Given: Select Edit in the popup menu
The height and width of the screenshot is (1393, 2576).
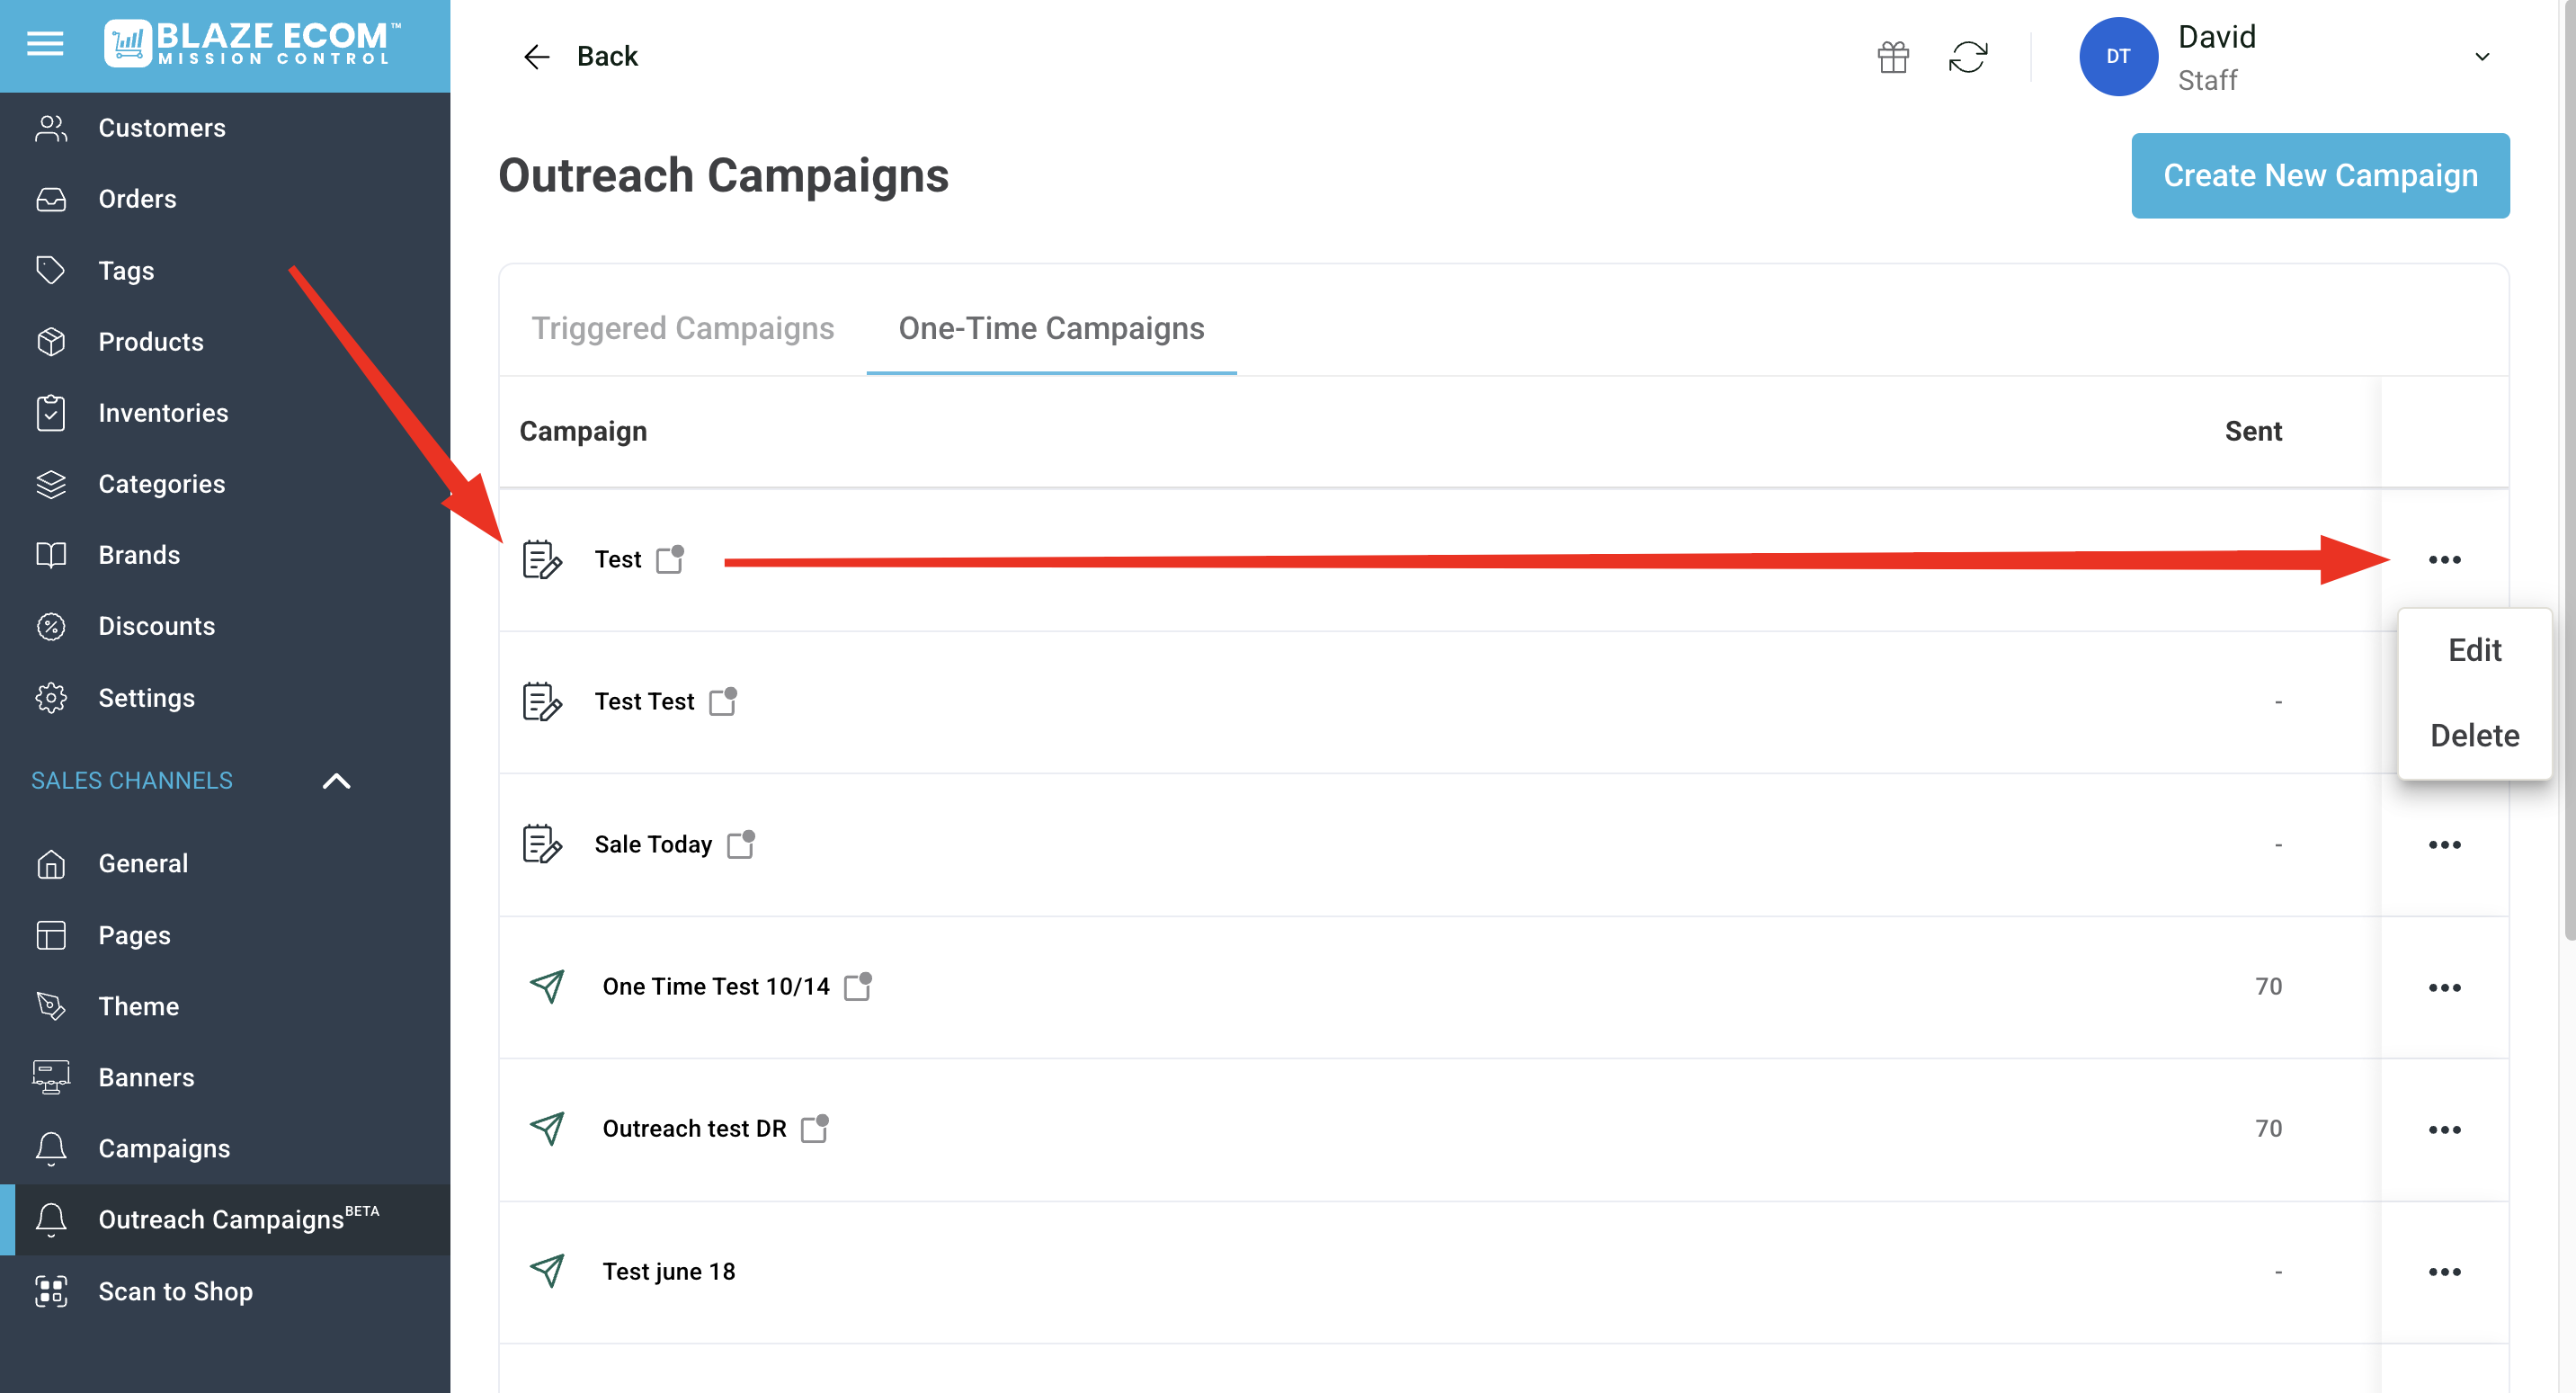Looking at the screenshot, I should 2474,650.
